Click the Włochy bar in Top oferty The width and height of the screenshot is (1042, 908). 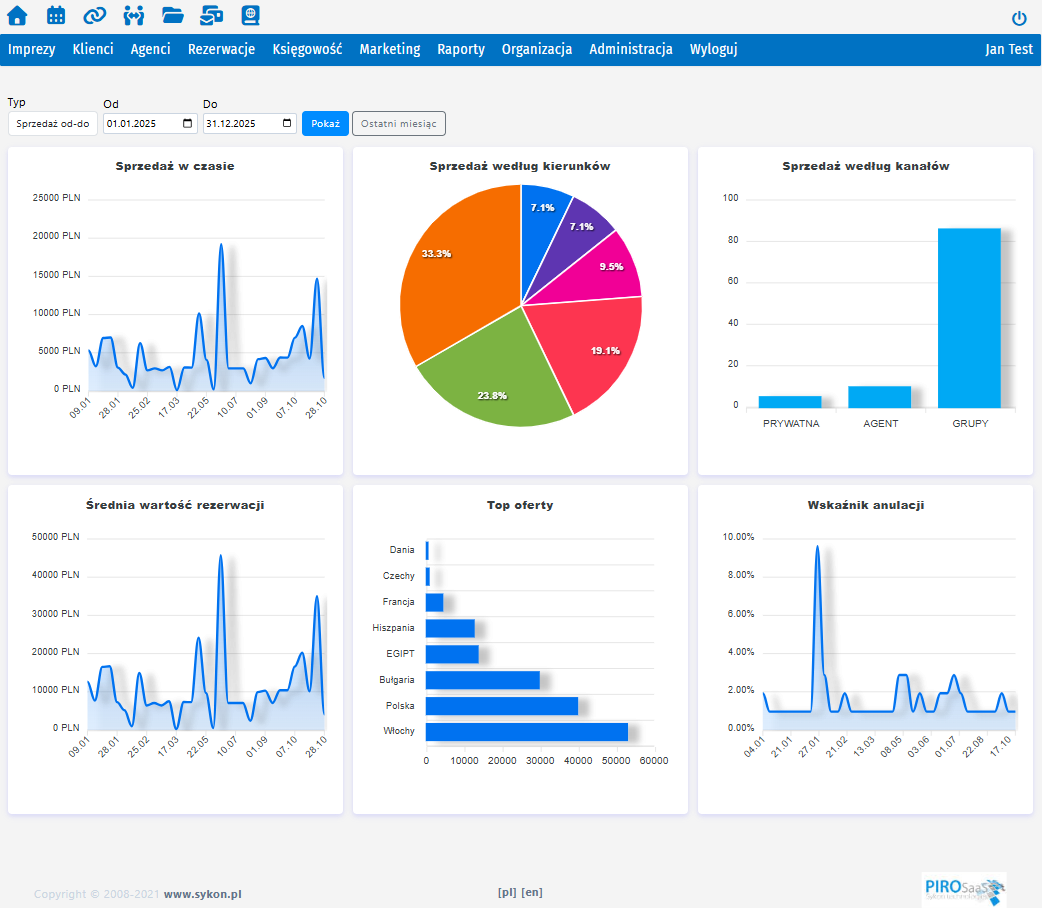click(x=526, y=731)
